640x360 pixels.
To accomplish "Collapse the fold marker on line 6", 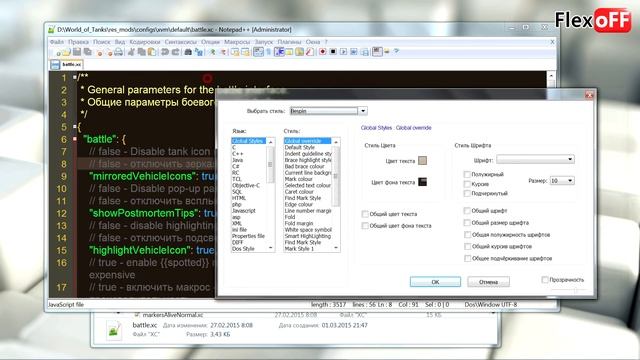I will (x=75, y=139).
